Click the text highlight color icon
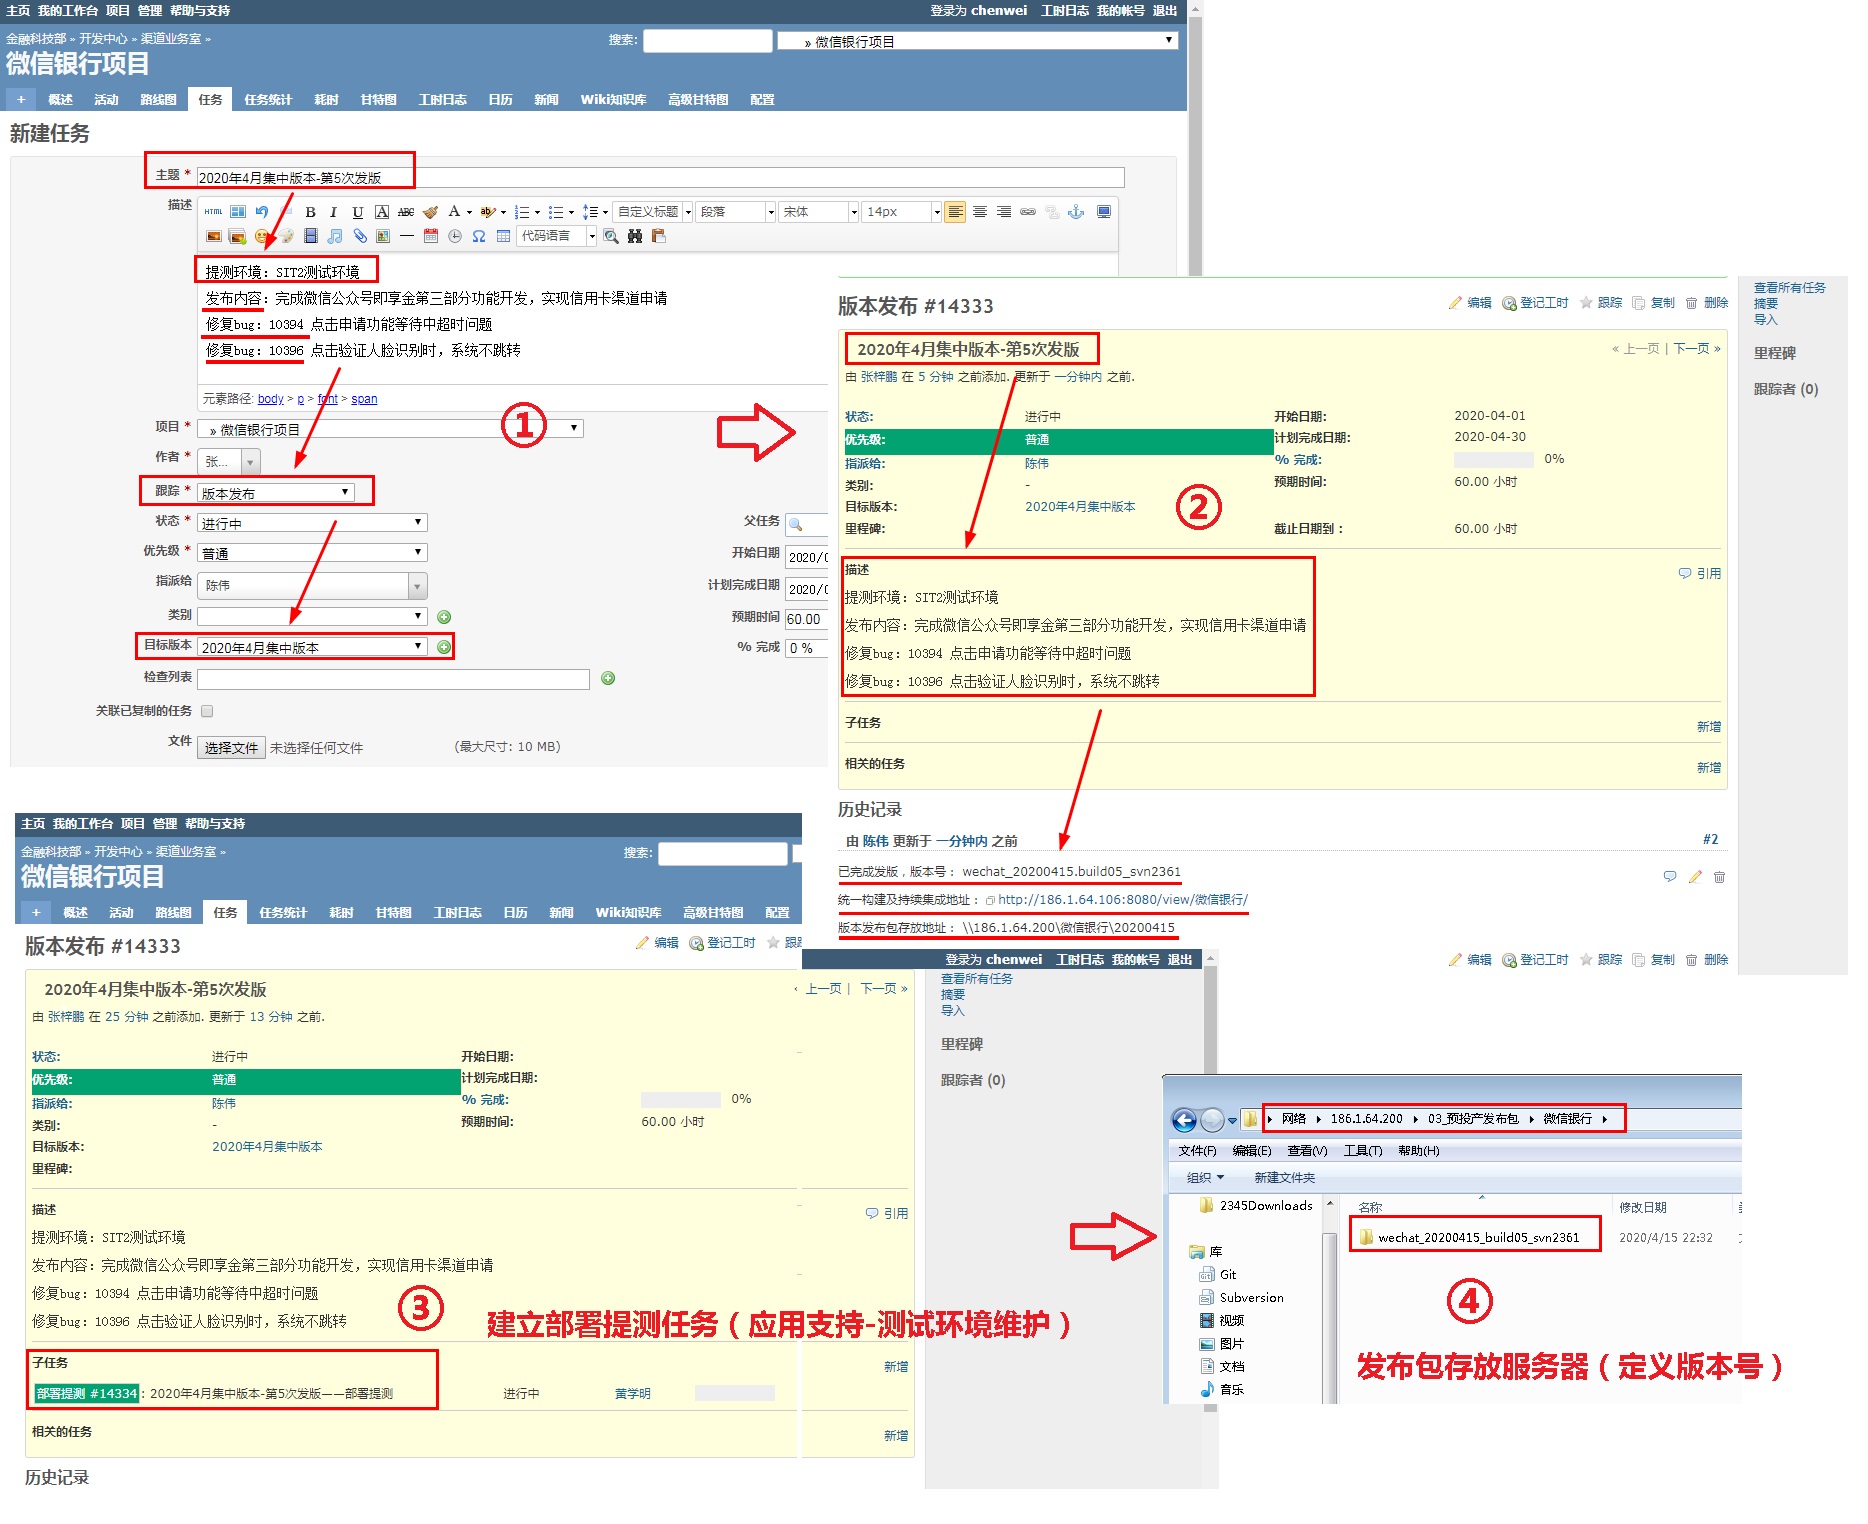The height and width of the screenshot is (1524, 1868). 488,212
